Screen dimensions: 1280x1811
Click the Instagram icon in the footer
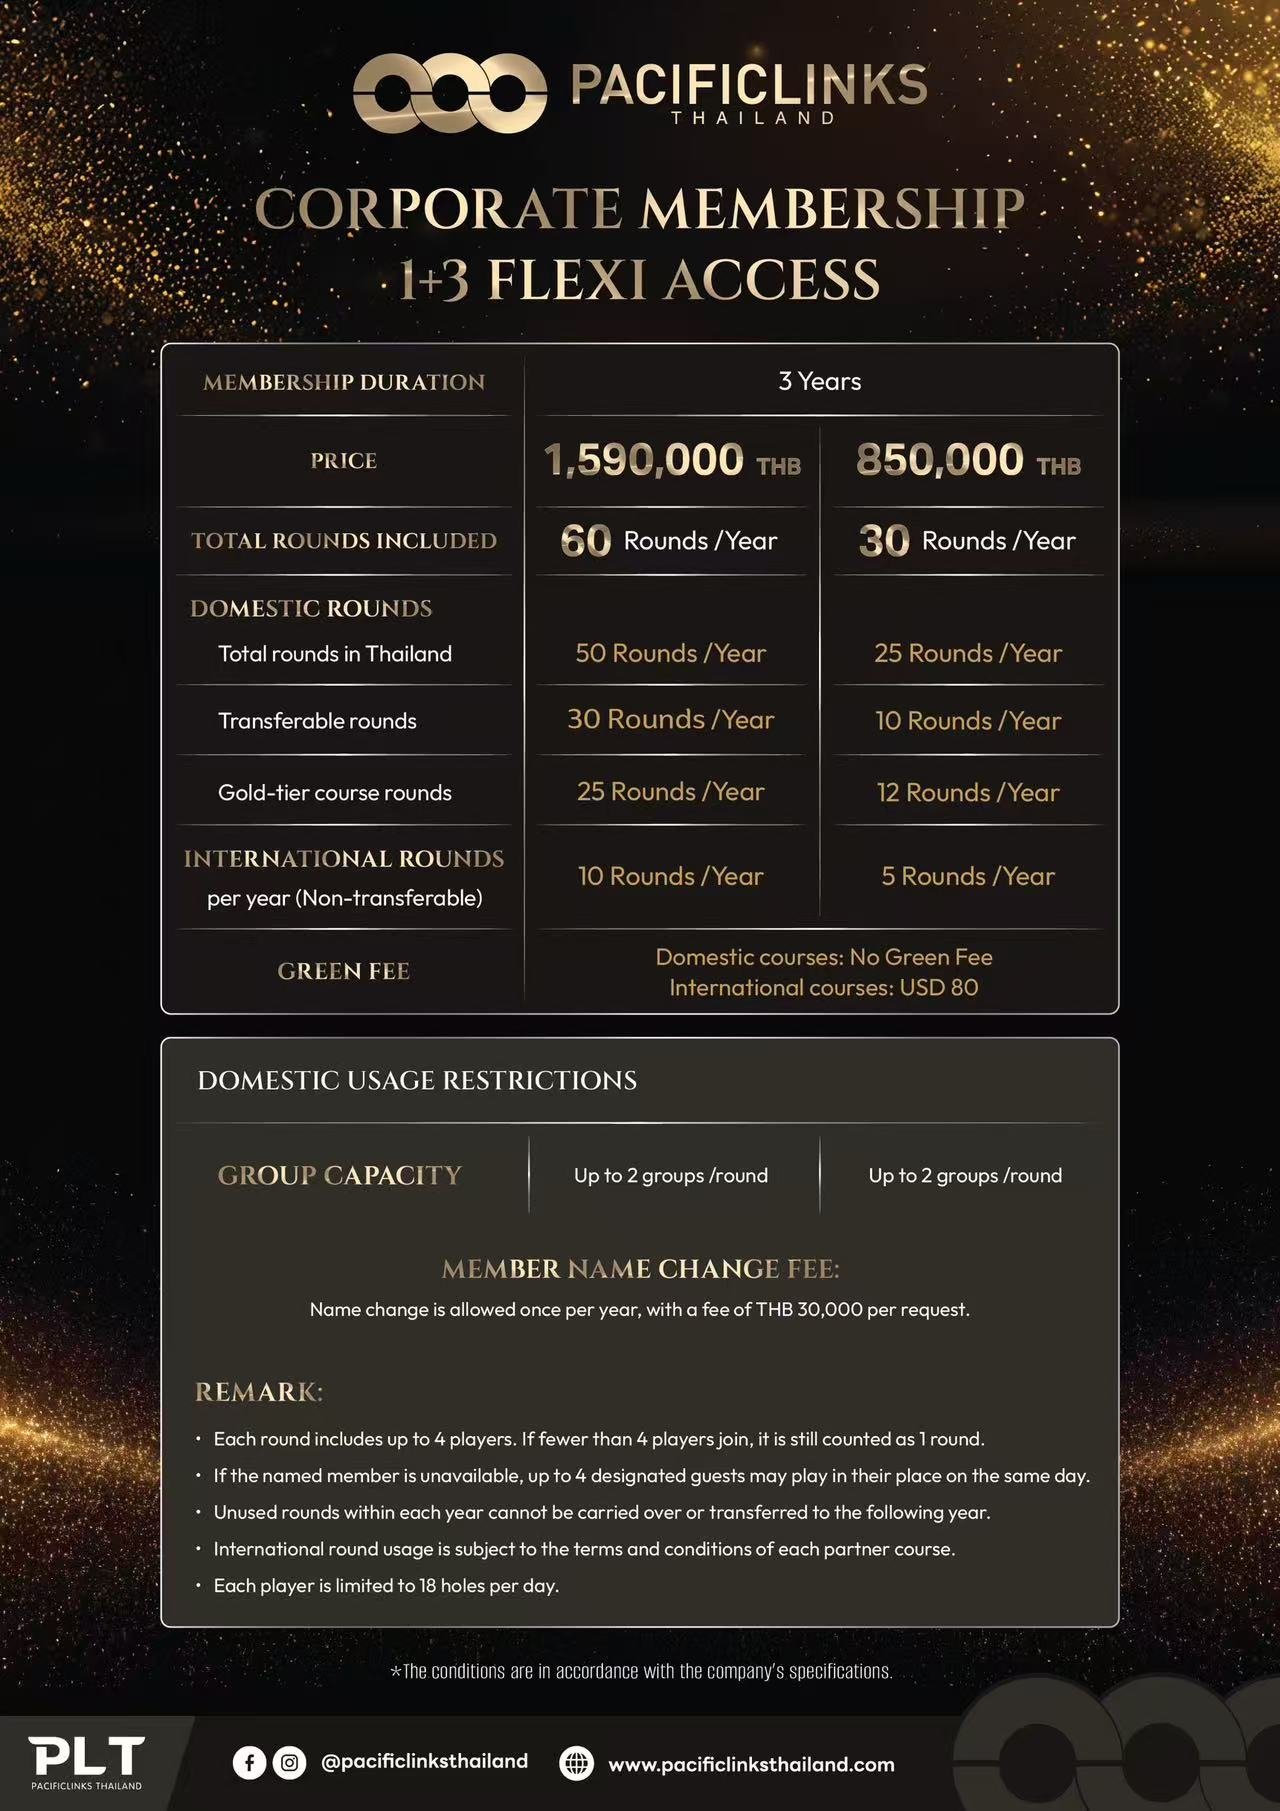289,1762
